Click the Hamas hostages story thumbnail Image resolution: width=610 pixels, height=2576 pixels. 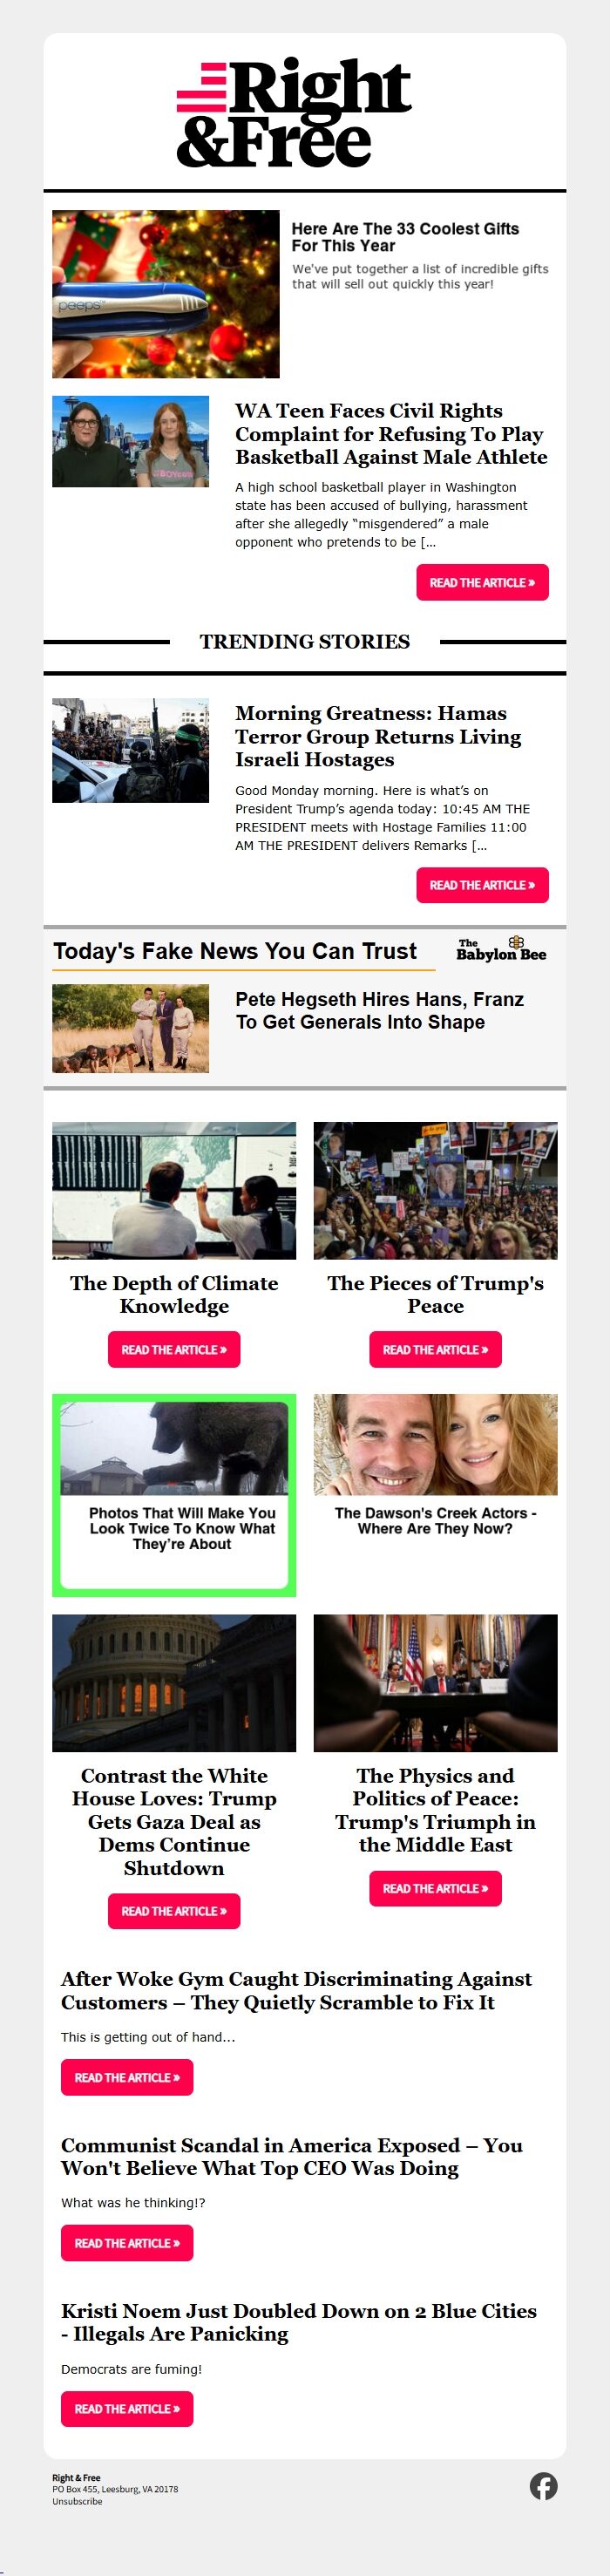(131, 750)
